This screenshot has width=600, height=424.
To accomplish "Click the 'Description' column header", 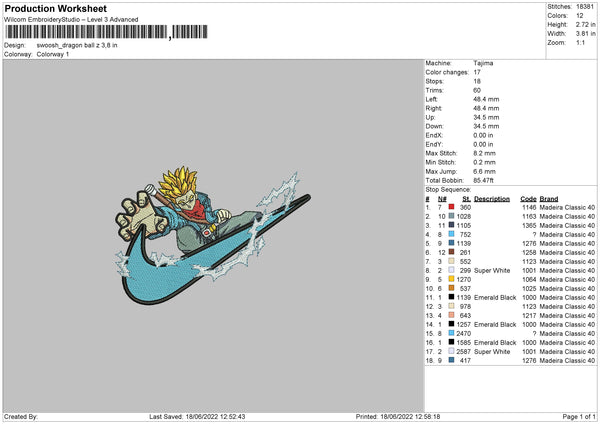I will [x=492, y=199].
